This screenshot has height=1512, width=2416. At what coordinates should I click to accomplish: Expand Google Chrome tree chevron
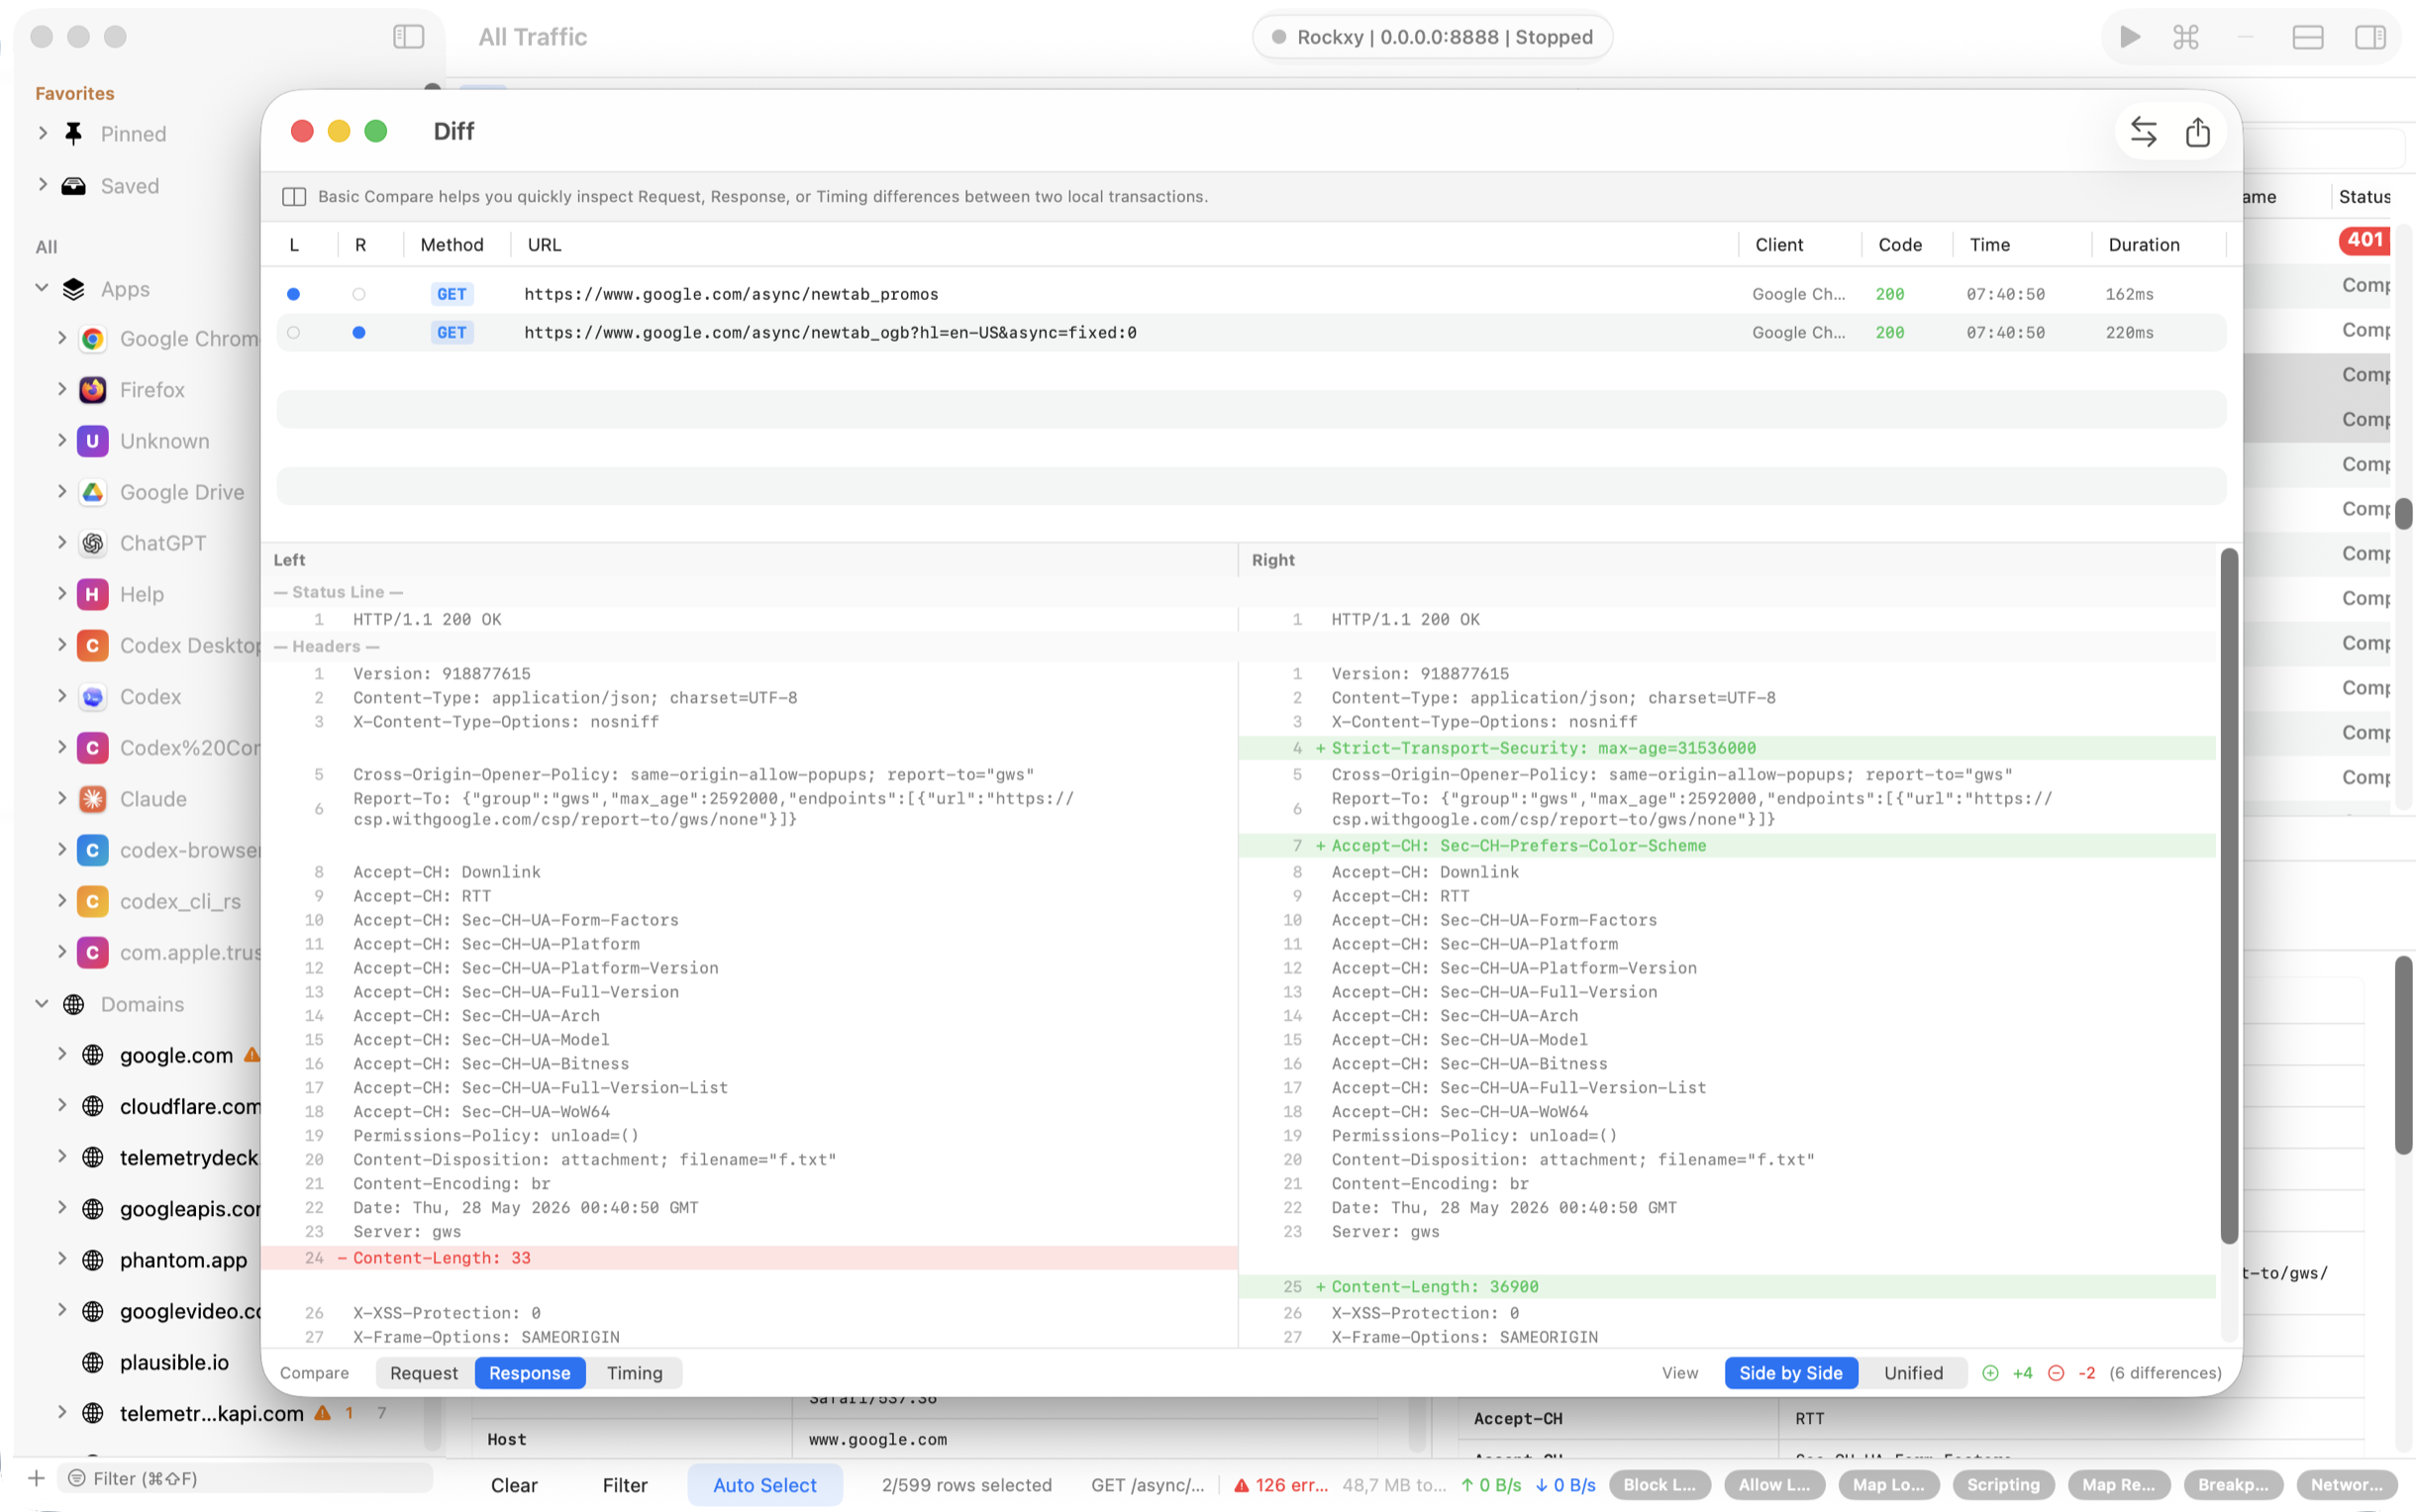[x=62, y=338]
